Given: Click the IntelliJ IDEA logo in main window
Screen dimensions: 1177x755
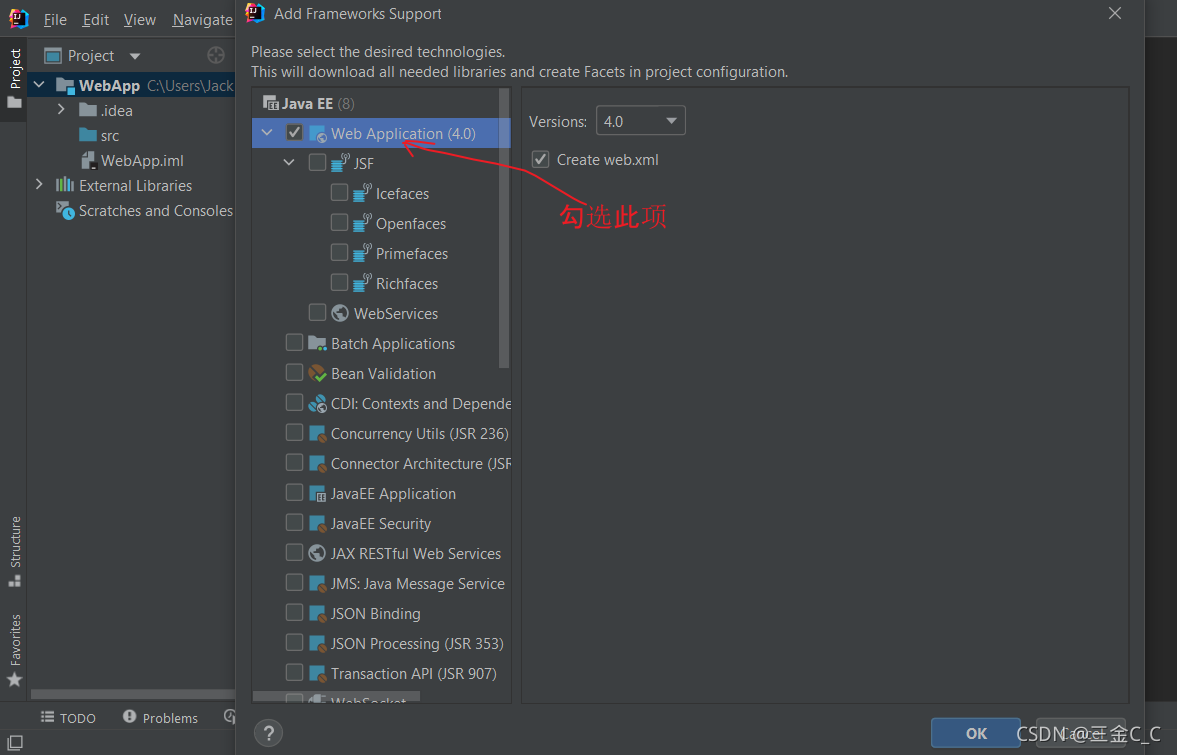Looking at the screenshot, I should tap(19, 18).
